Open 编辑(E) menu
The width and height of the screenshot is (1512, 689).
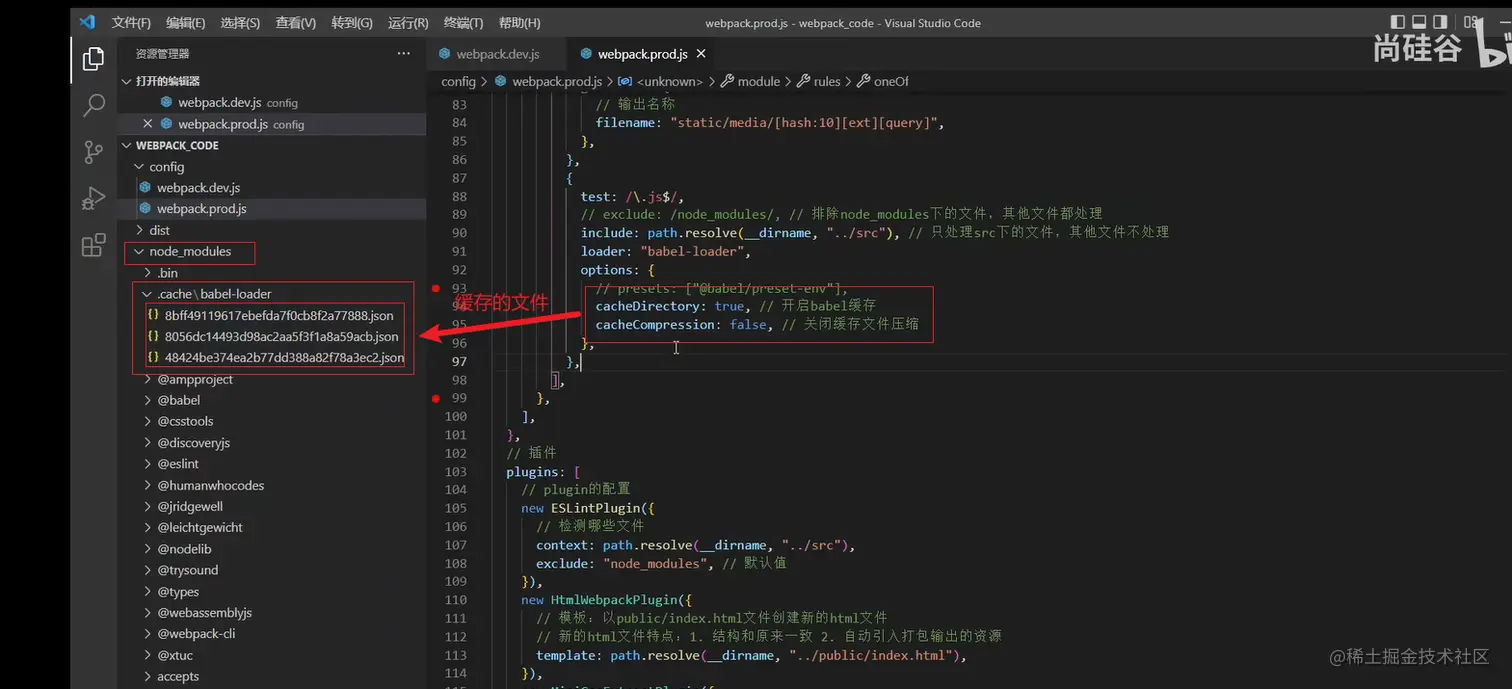point(186,23)
